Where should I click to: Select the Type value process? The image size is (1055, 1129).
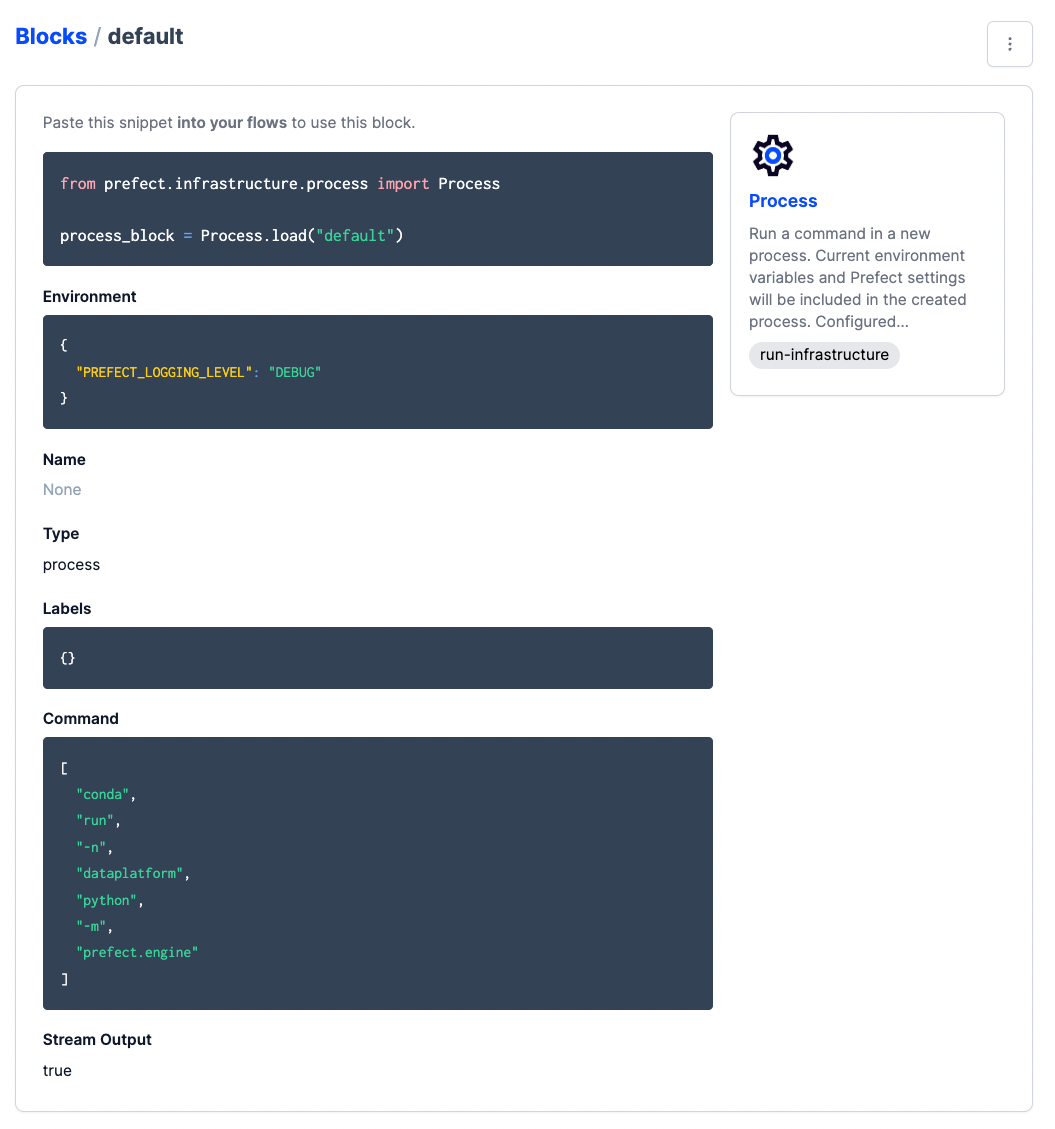click(x=71, y=564)
